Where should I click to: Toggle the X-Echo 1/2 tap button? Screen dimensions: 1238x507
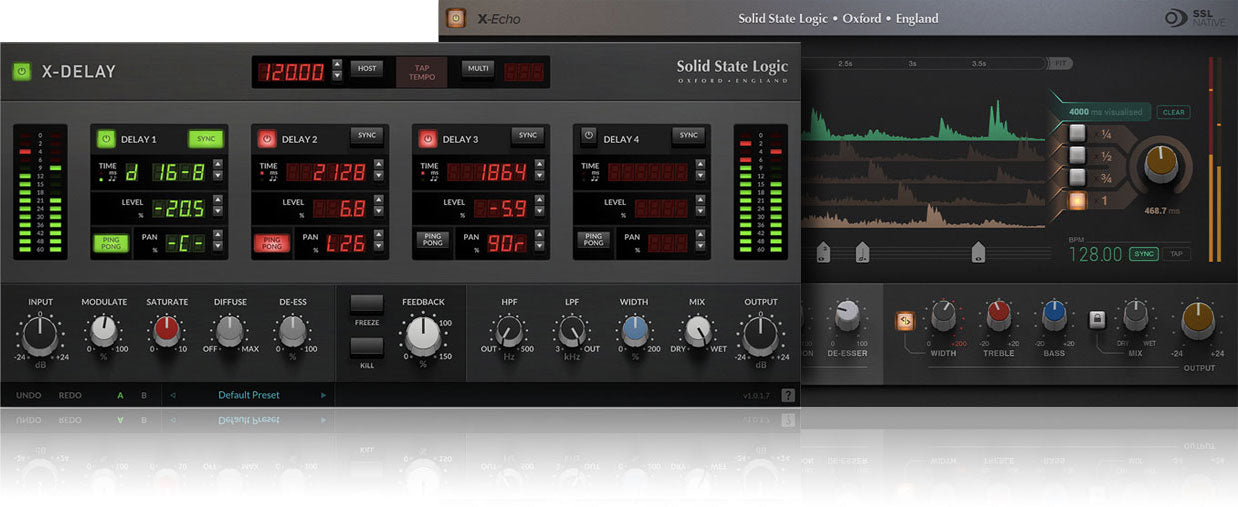(x=1078, y=155)
